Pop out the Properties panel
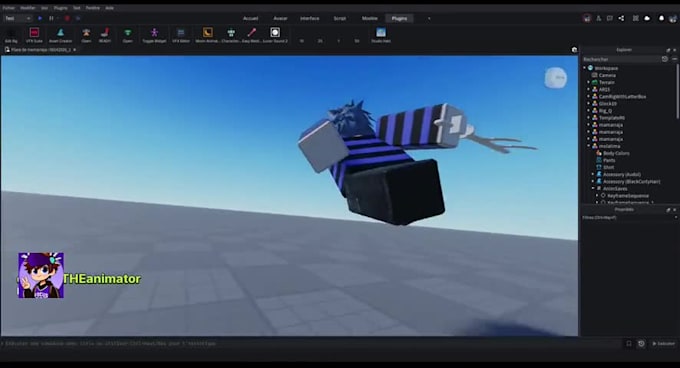The height and width of the screenshot is (368, 680). [x=668, y=210]
